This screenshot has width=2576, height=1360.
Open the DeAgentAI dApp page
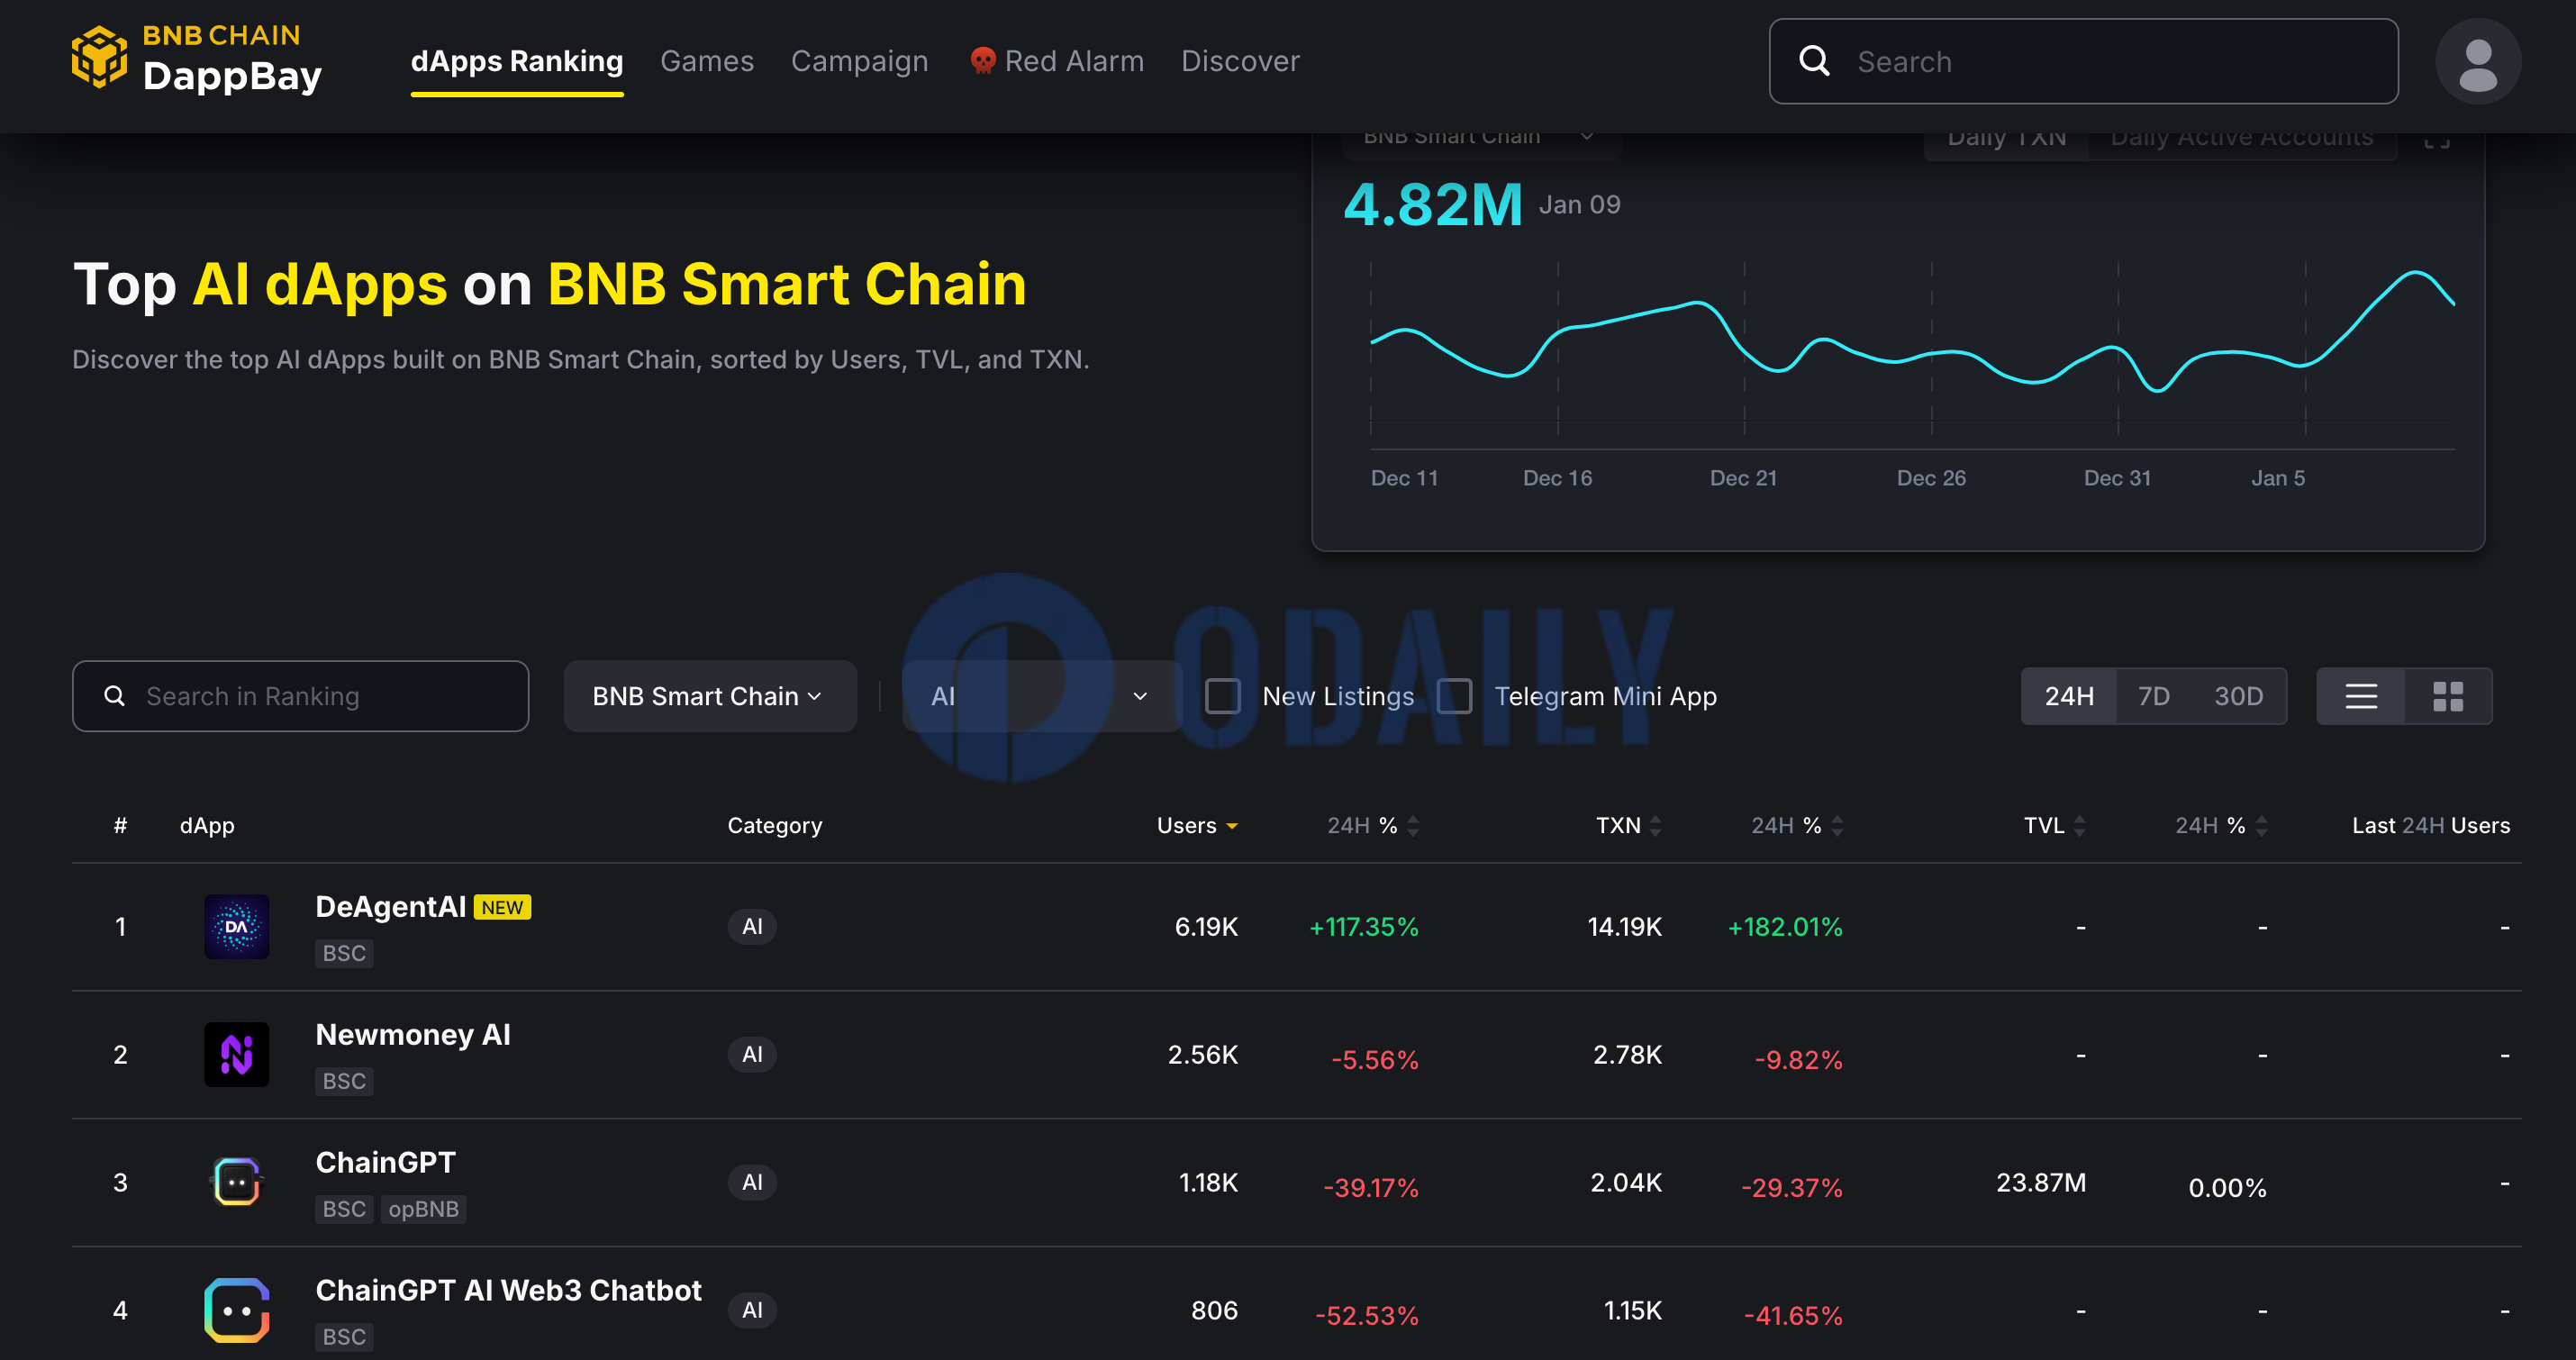click(391, 907)
